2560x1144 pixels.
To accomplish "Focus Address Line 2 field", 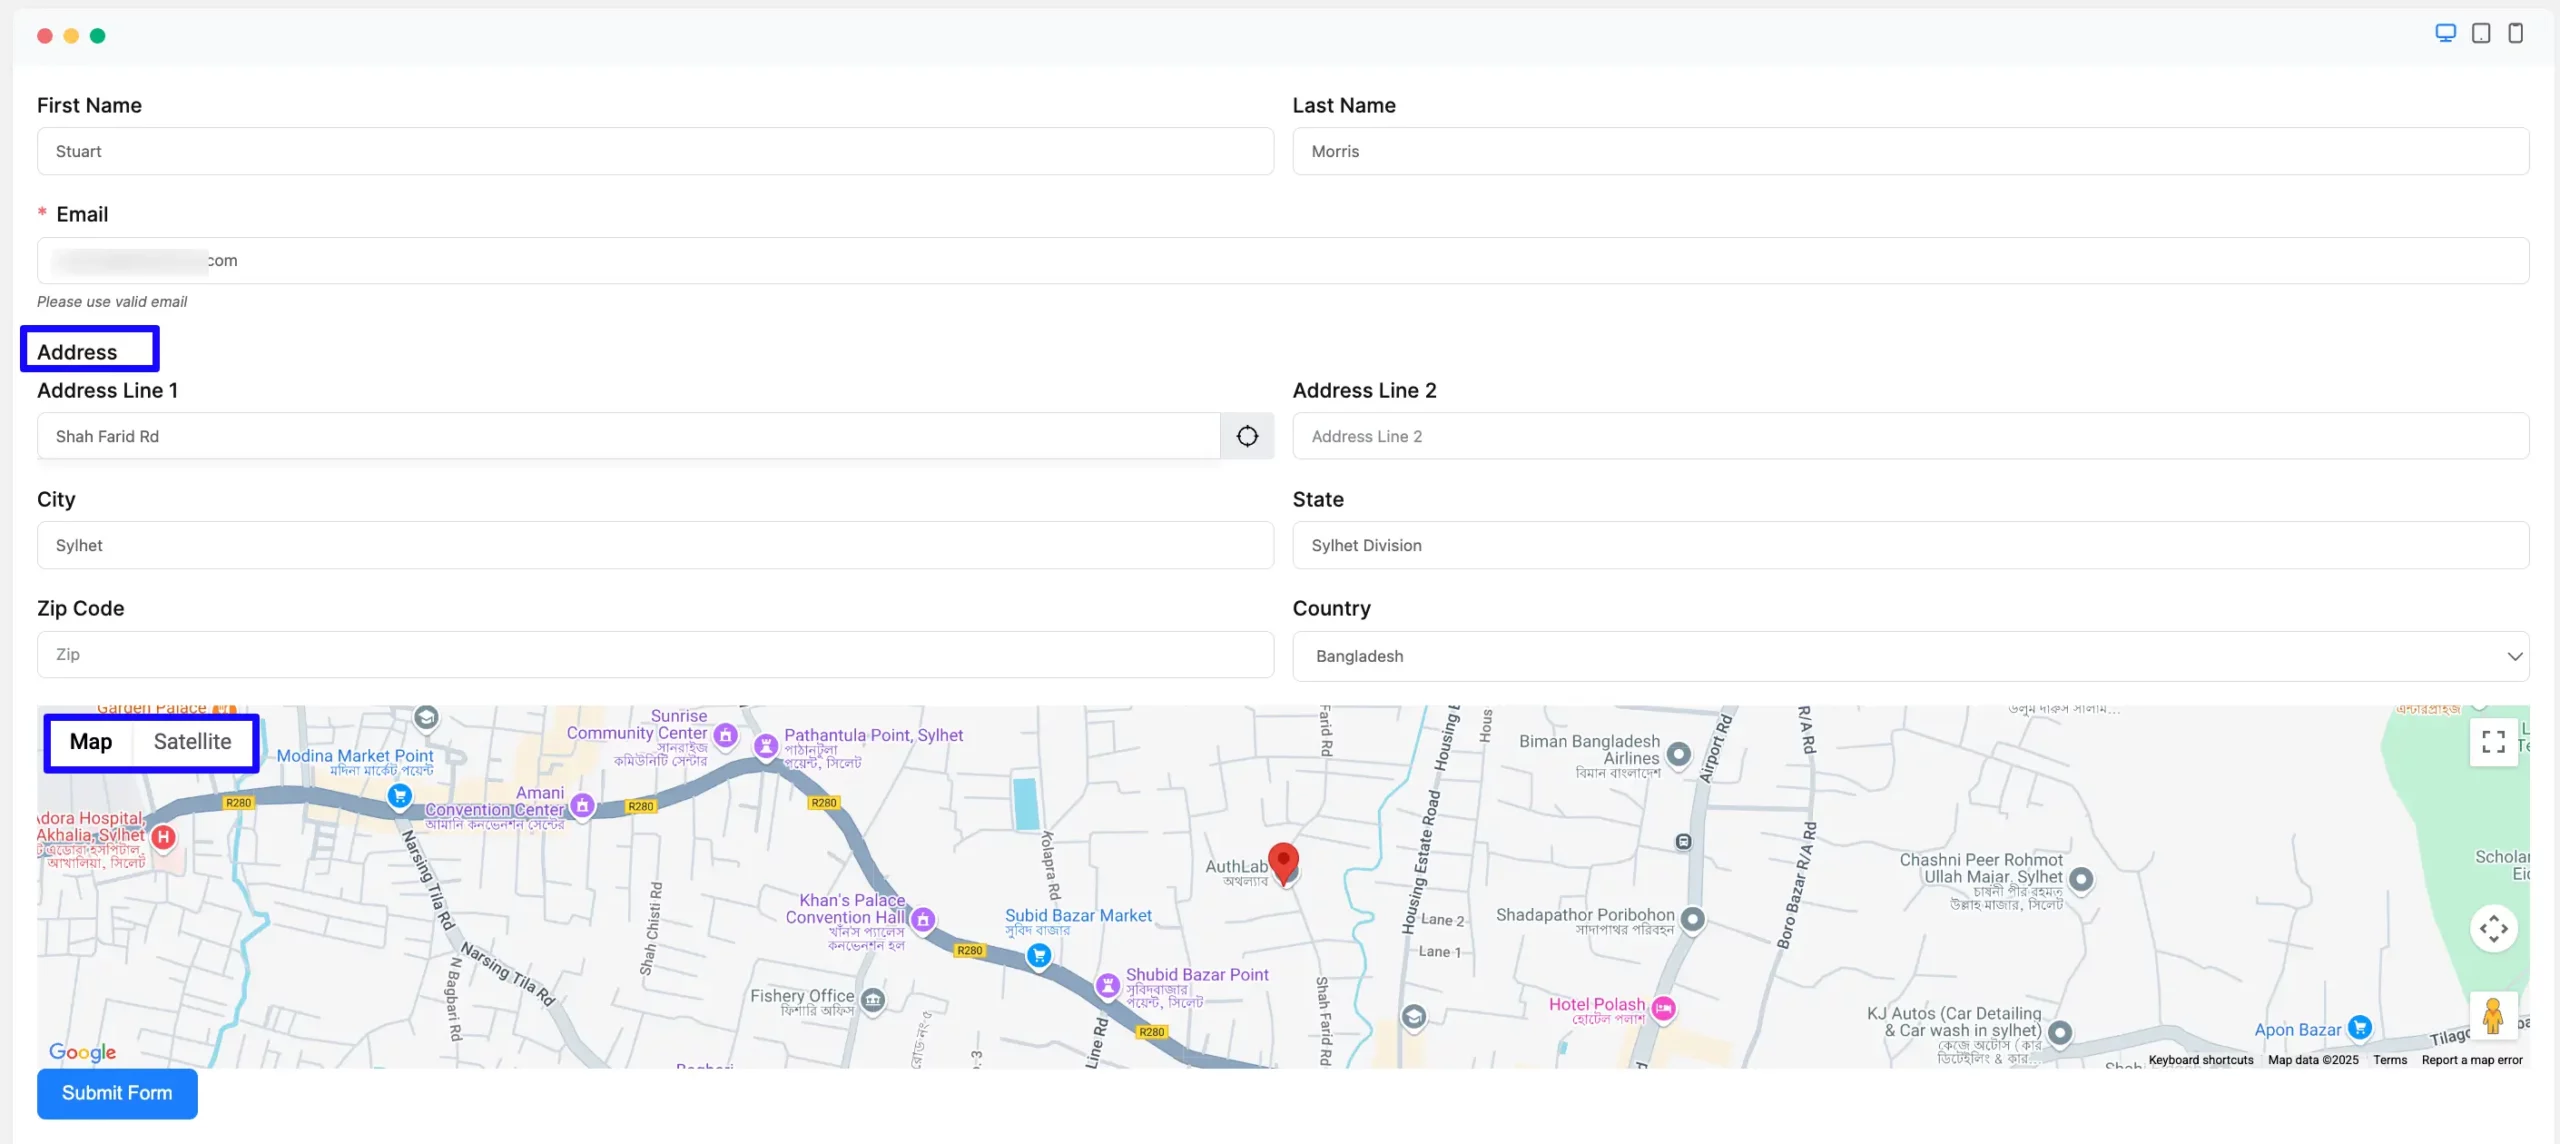I will pyautogui.click(x=1910, y=436).
